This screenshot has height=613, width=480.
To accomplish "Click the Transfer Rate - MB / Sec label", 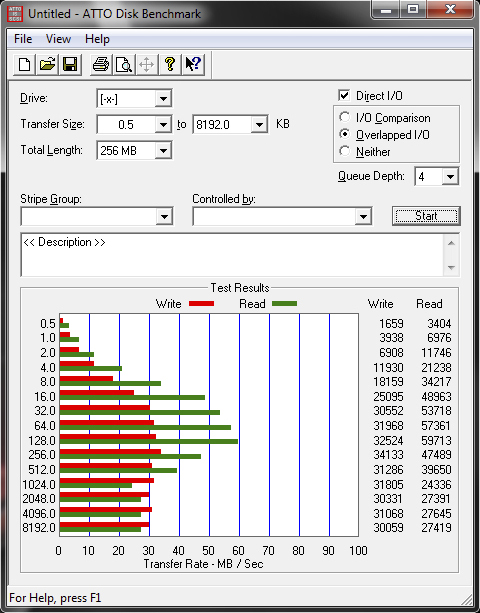I will tap(203, 564).
